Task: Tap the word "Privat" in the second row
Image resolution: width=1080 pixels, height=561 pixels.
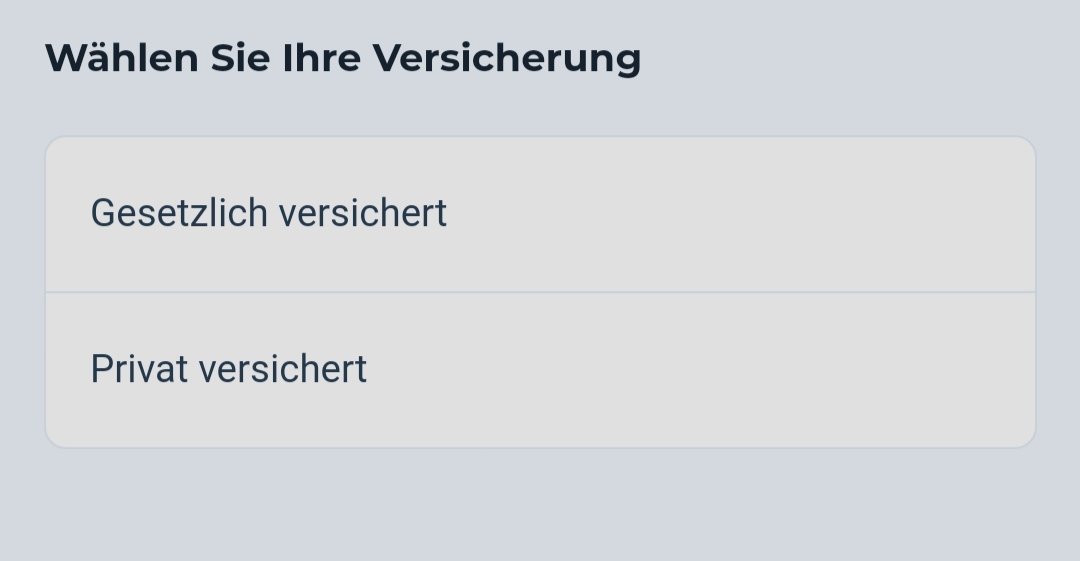Action: [x=139, y=370]
